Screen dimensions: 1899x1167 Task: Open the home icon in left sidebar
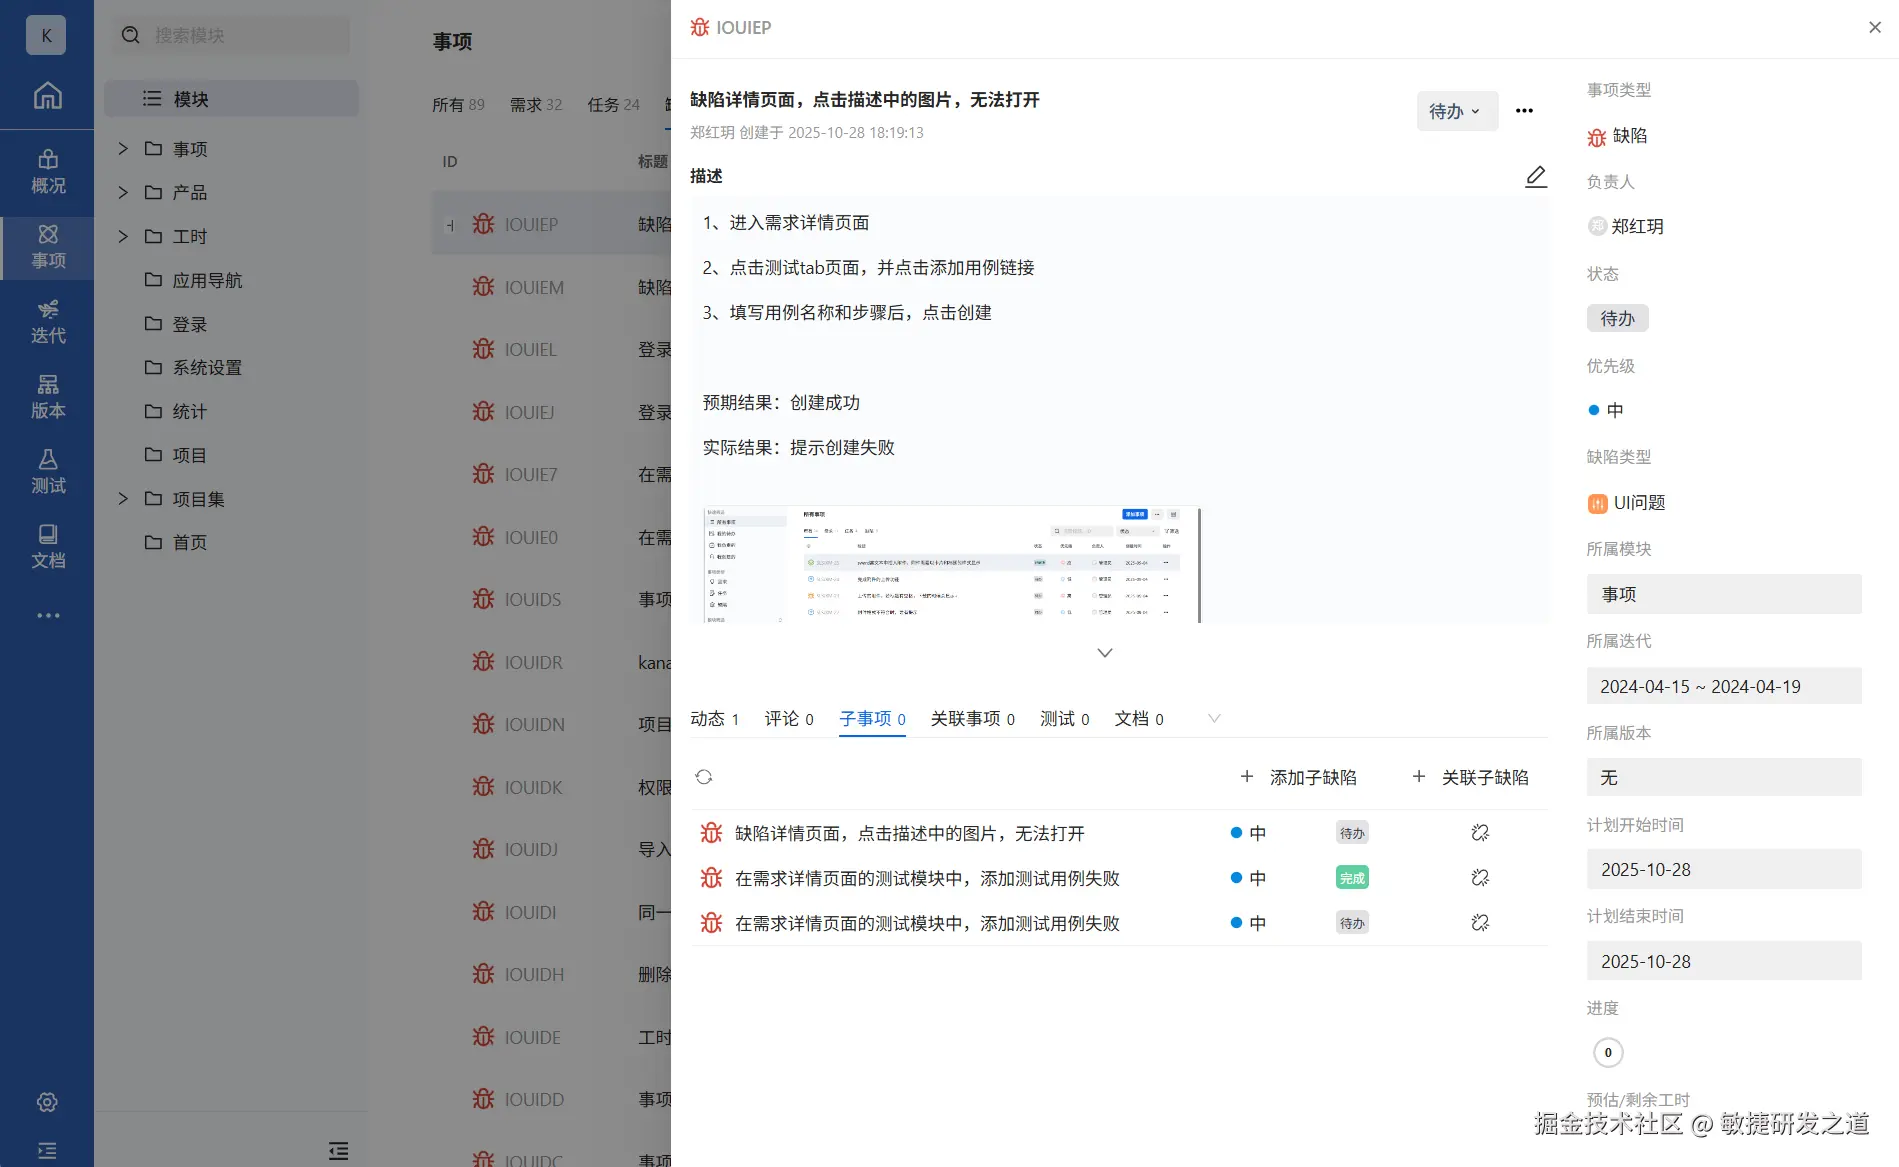tap(47, 96)
